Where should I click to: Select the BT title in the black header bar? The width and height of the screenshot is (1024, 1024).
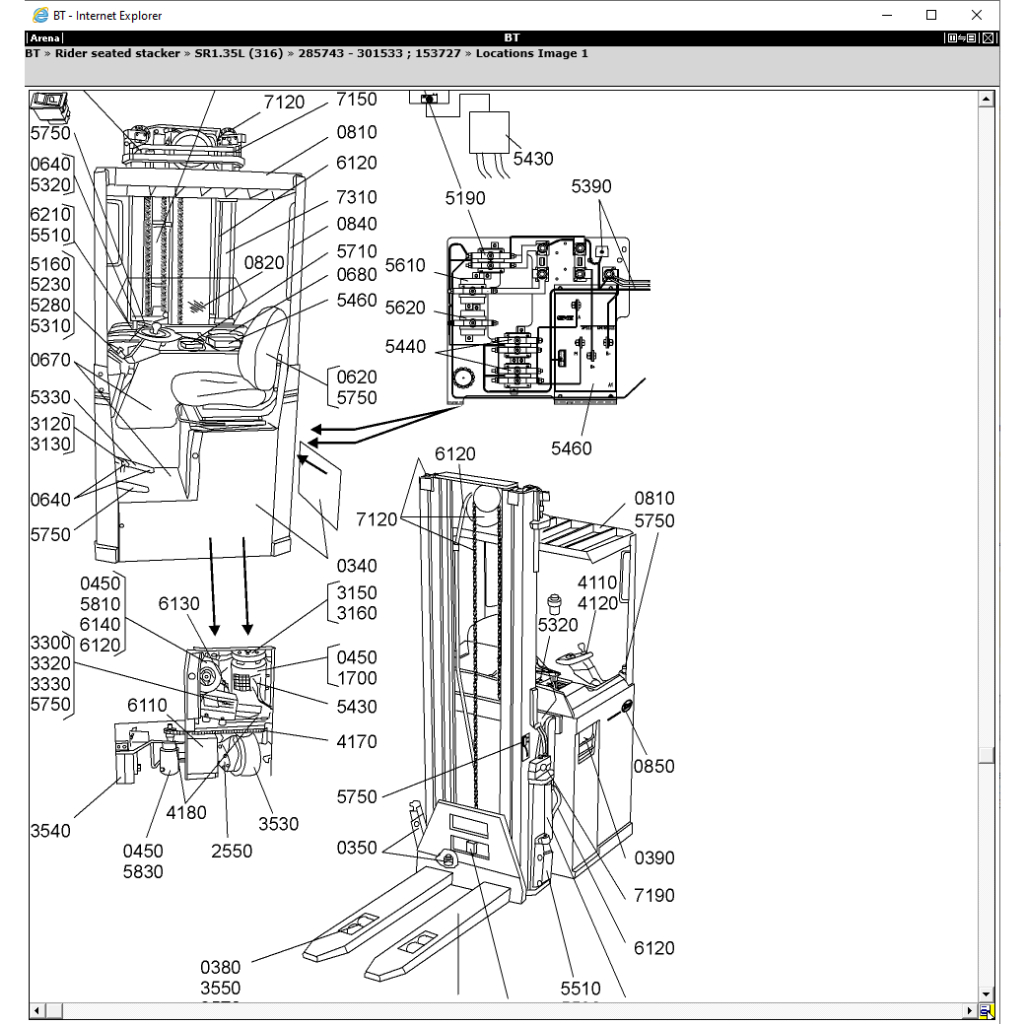point(513,37)
